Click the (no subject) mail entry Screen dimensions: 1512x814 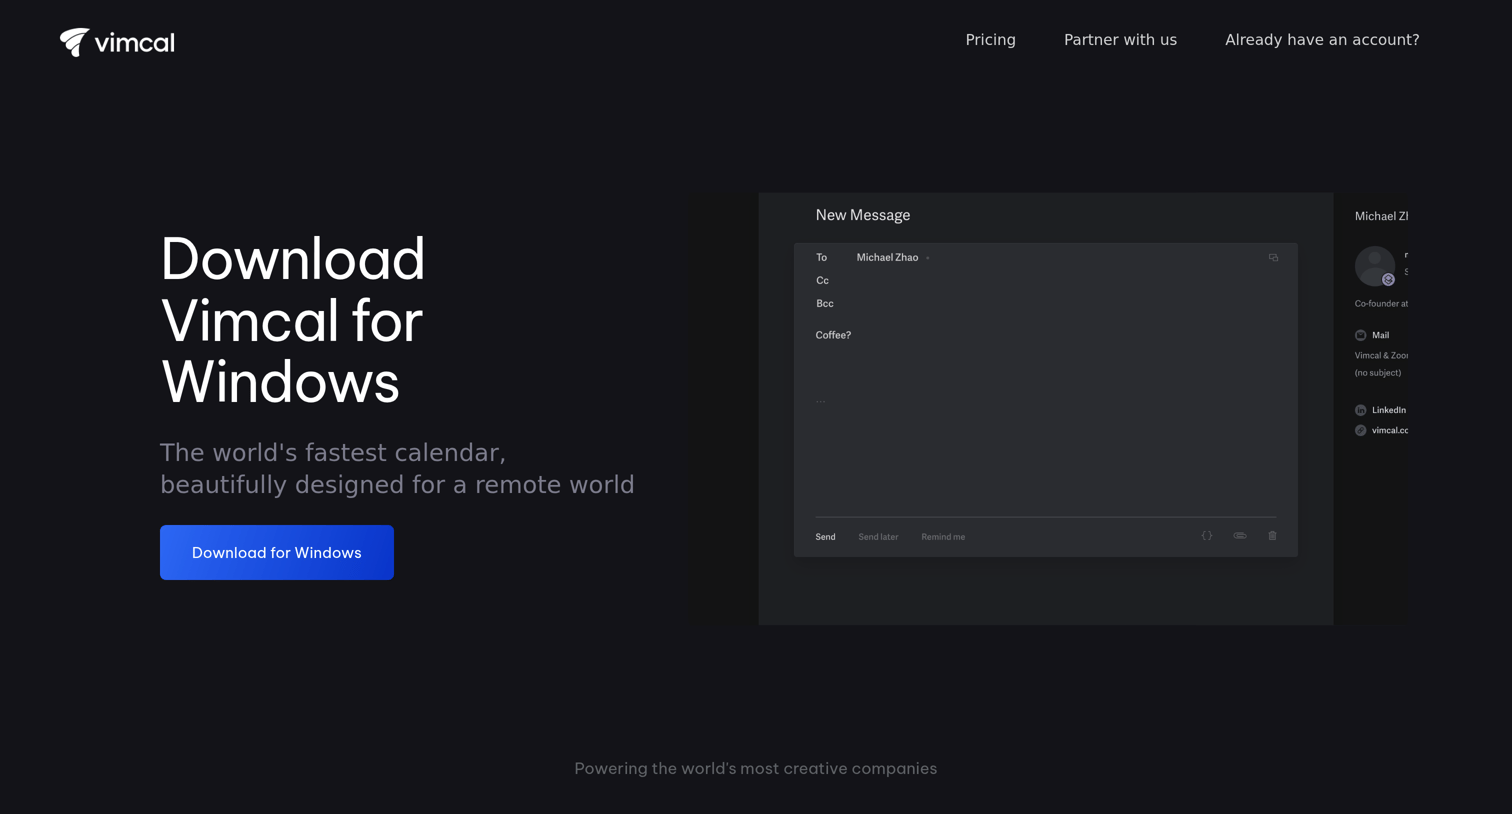(x=1378, y=373)
